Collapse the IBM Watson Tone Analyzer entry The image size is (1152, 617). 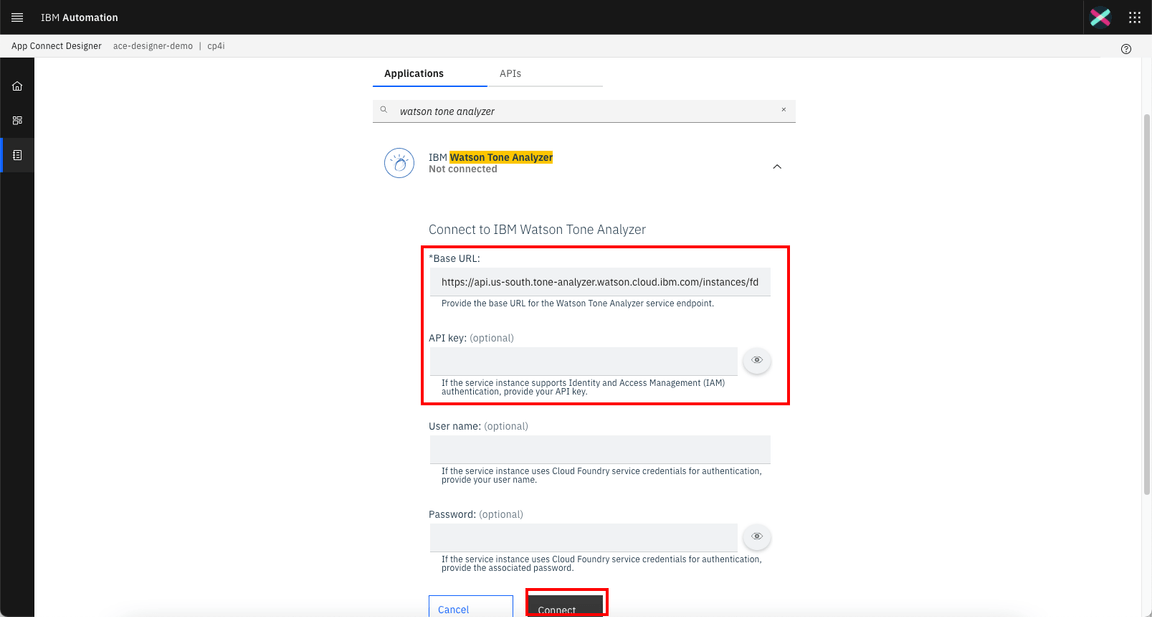(x=777, y=167)
